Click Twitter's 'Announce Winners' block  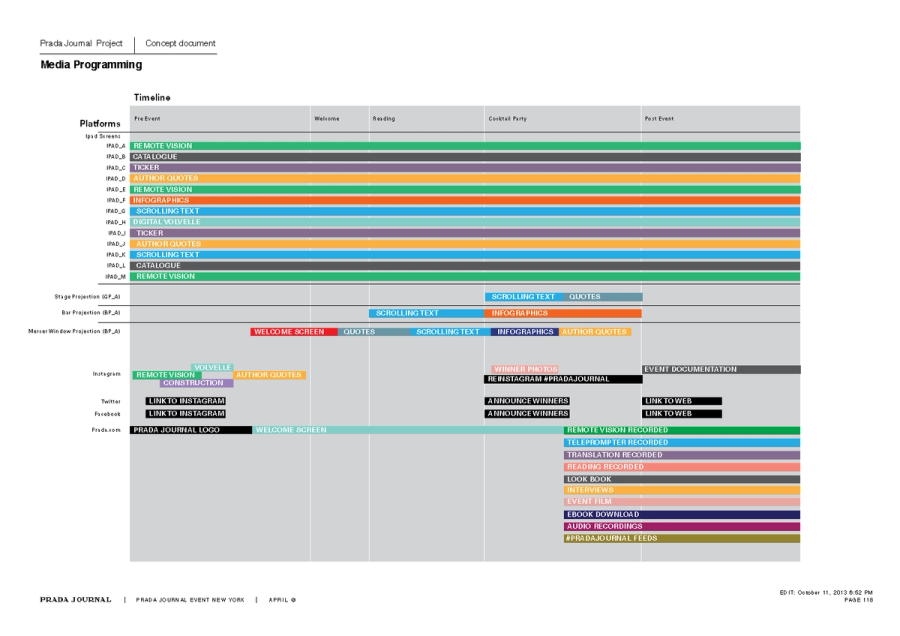(527, 401)
